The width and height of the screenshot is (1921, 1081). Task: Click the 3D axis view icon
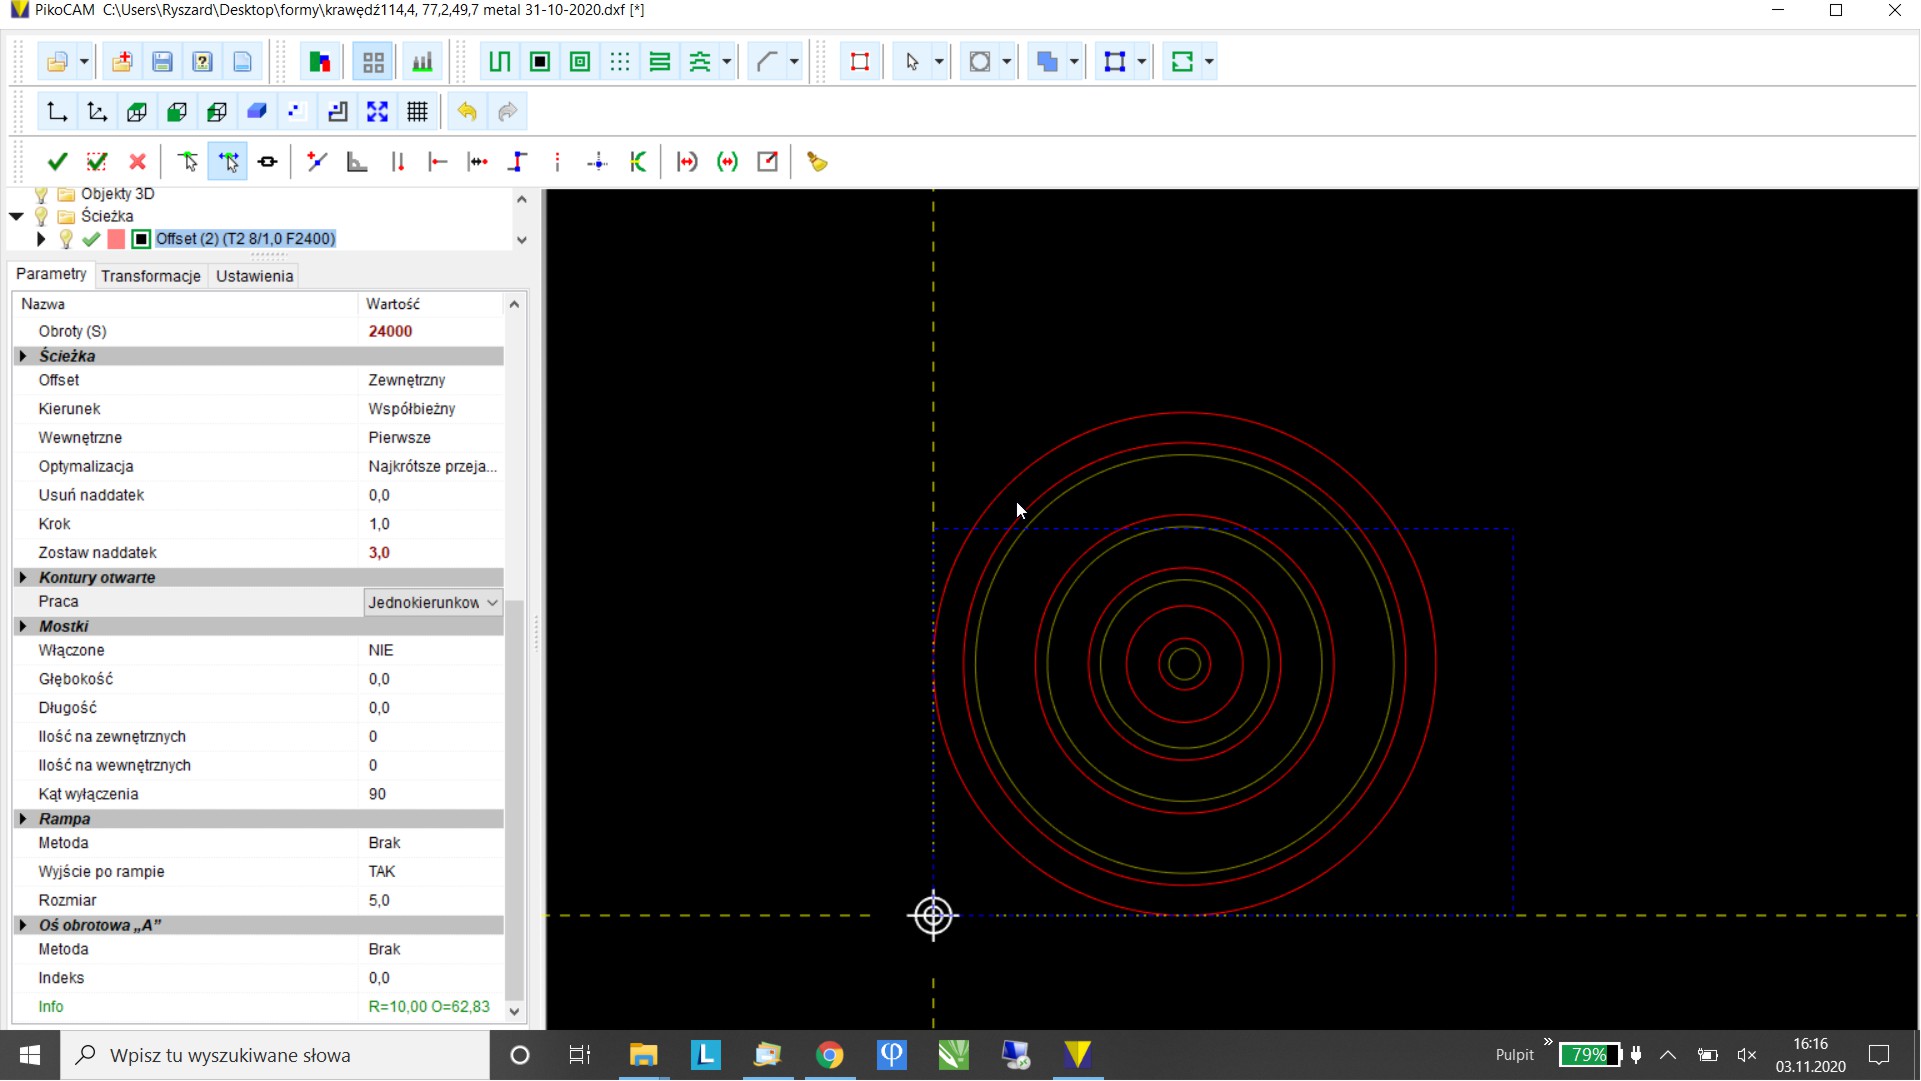tap(97, 112)
